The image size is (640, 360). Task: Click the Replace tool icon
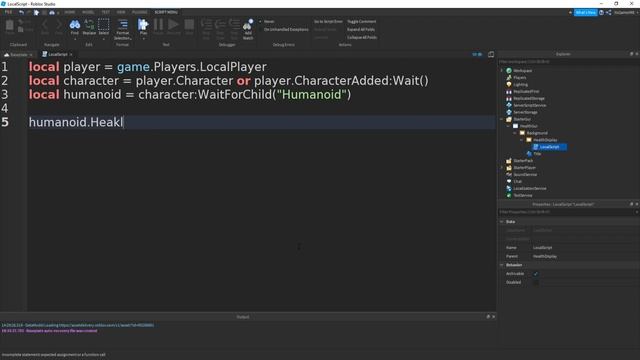[89, 25]
